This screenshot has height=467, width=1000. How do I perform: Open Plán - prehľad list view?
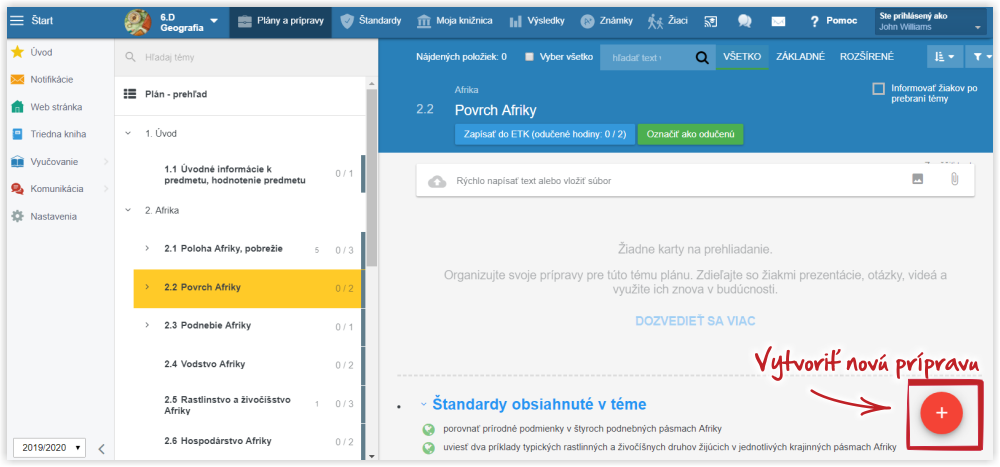tap(174, 94)
